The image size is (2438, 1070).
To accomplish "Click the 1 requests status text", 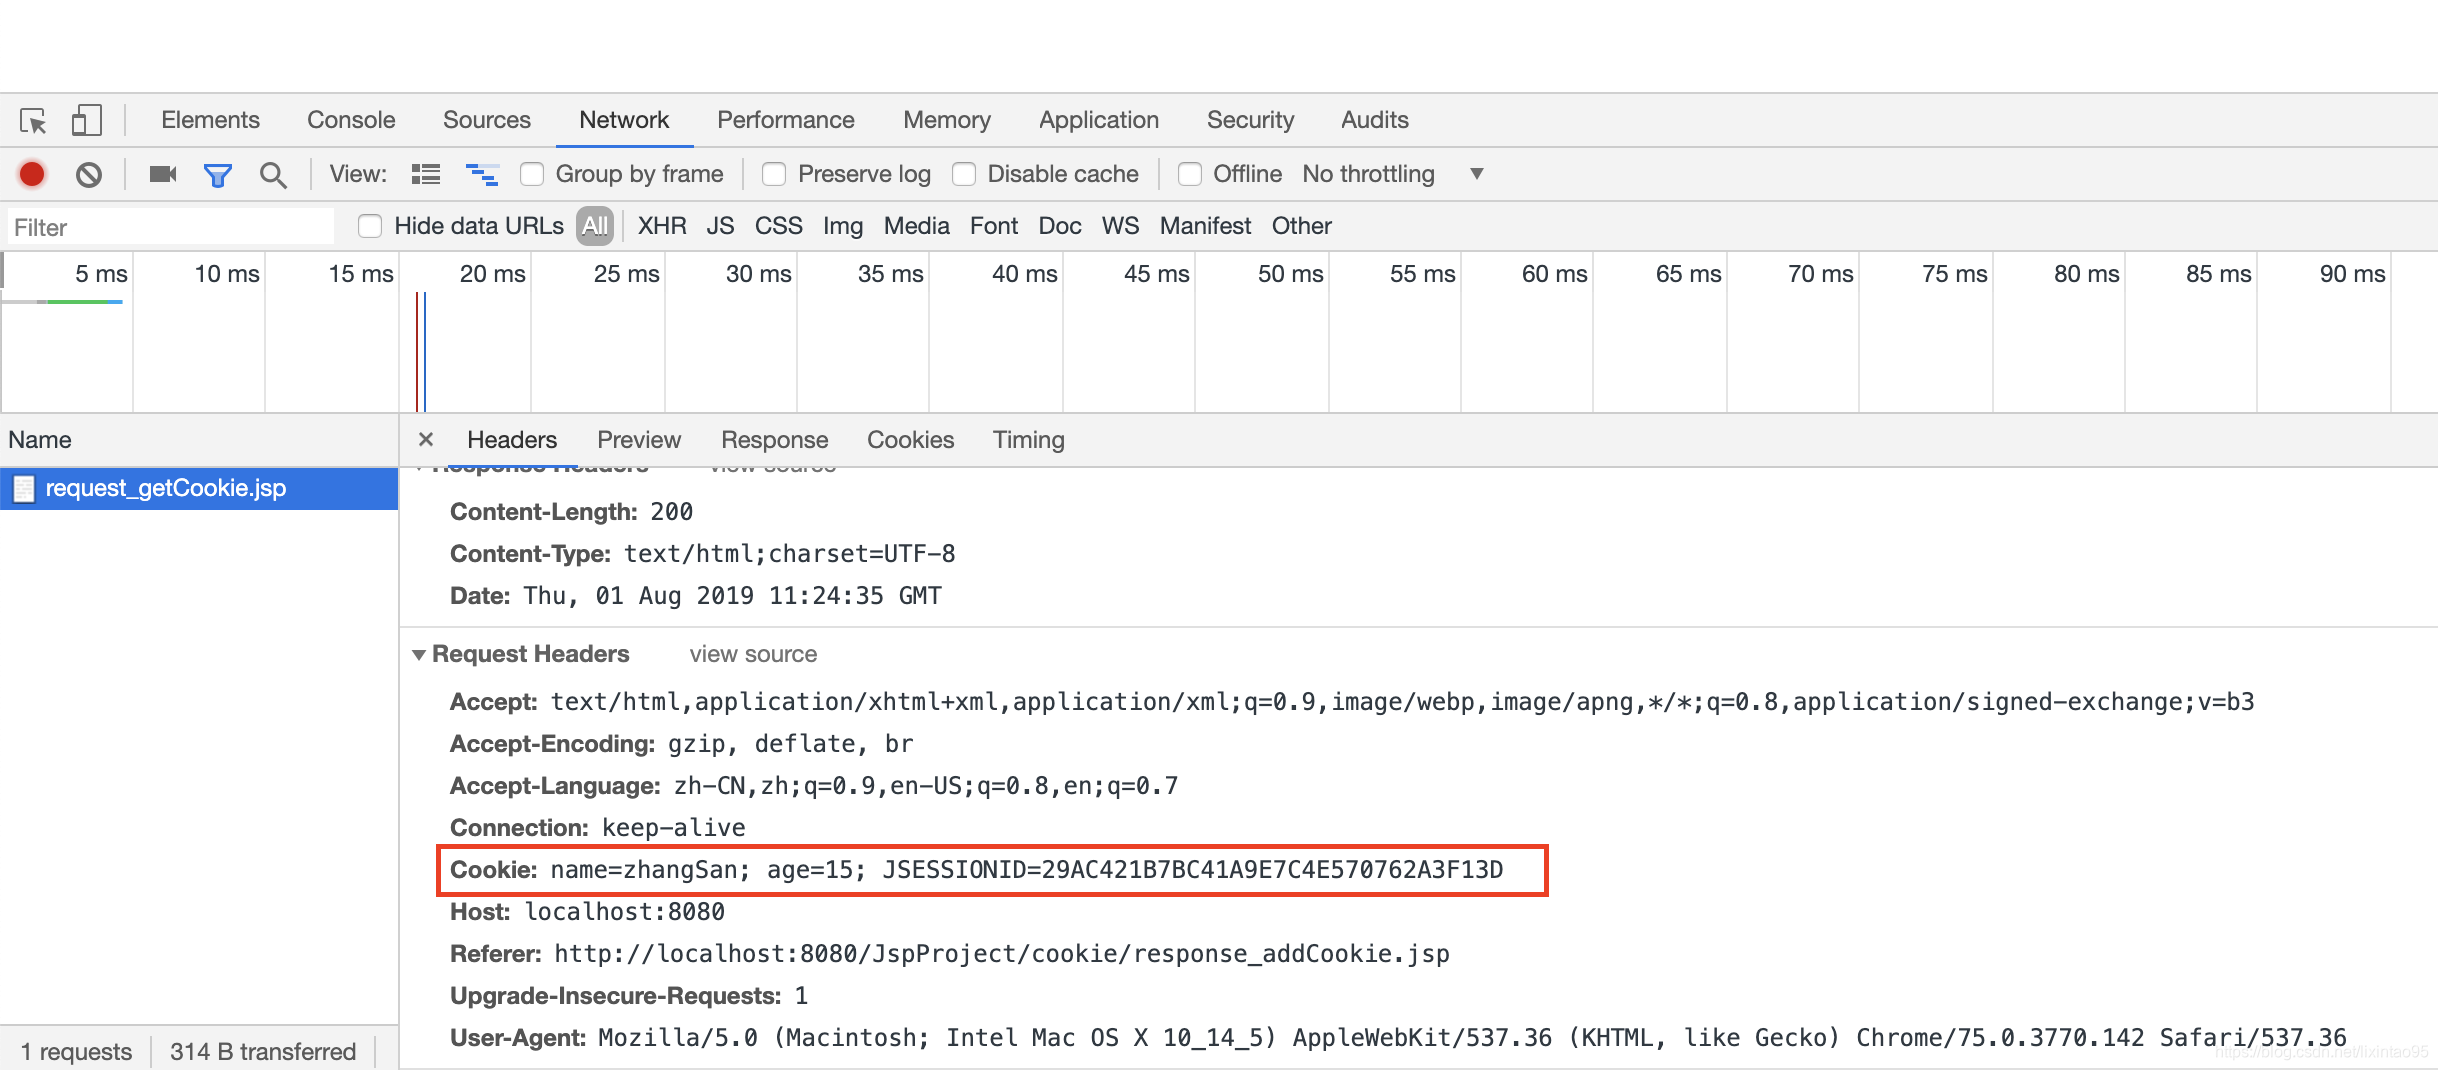I will point(76,1052).
